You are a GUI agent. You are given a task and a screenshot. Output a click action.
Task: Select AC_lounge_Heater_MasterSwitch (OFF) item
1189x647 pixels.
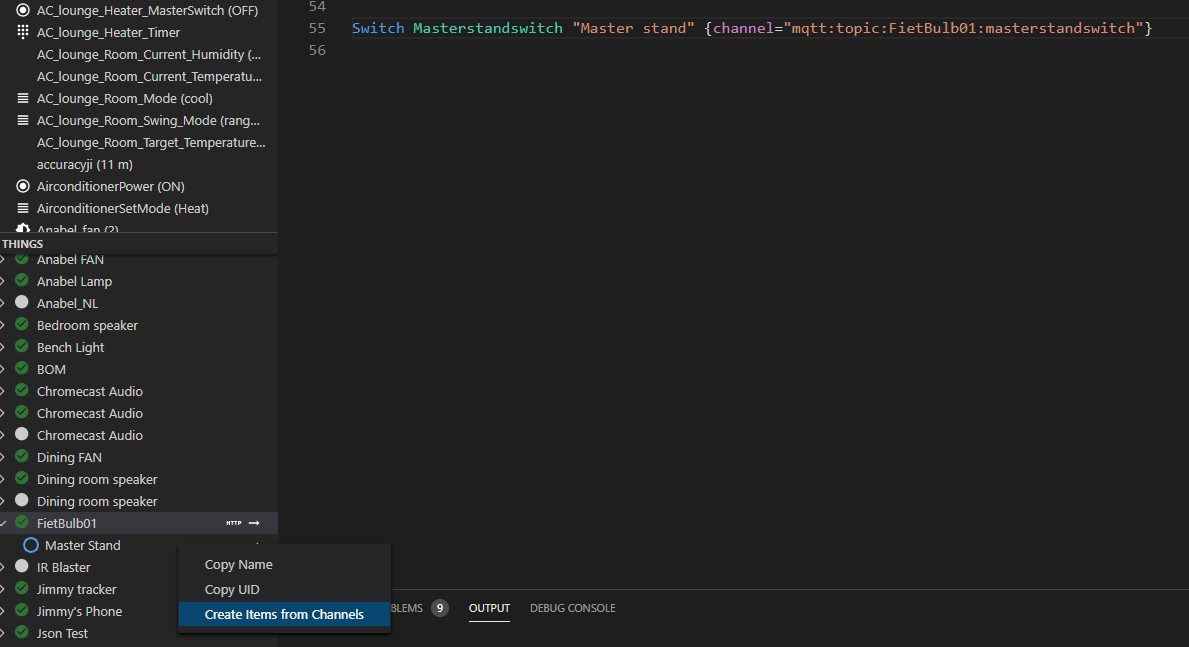coord(146,10)
